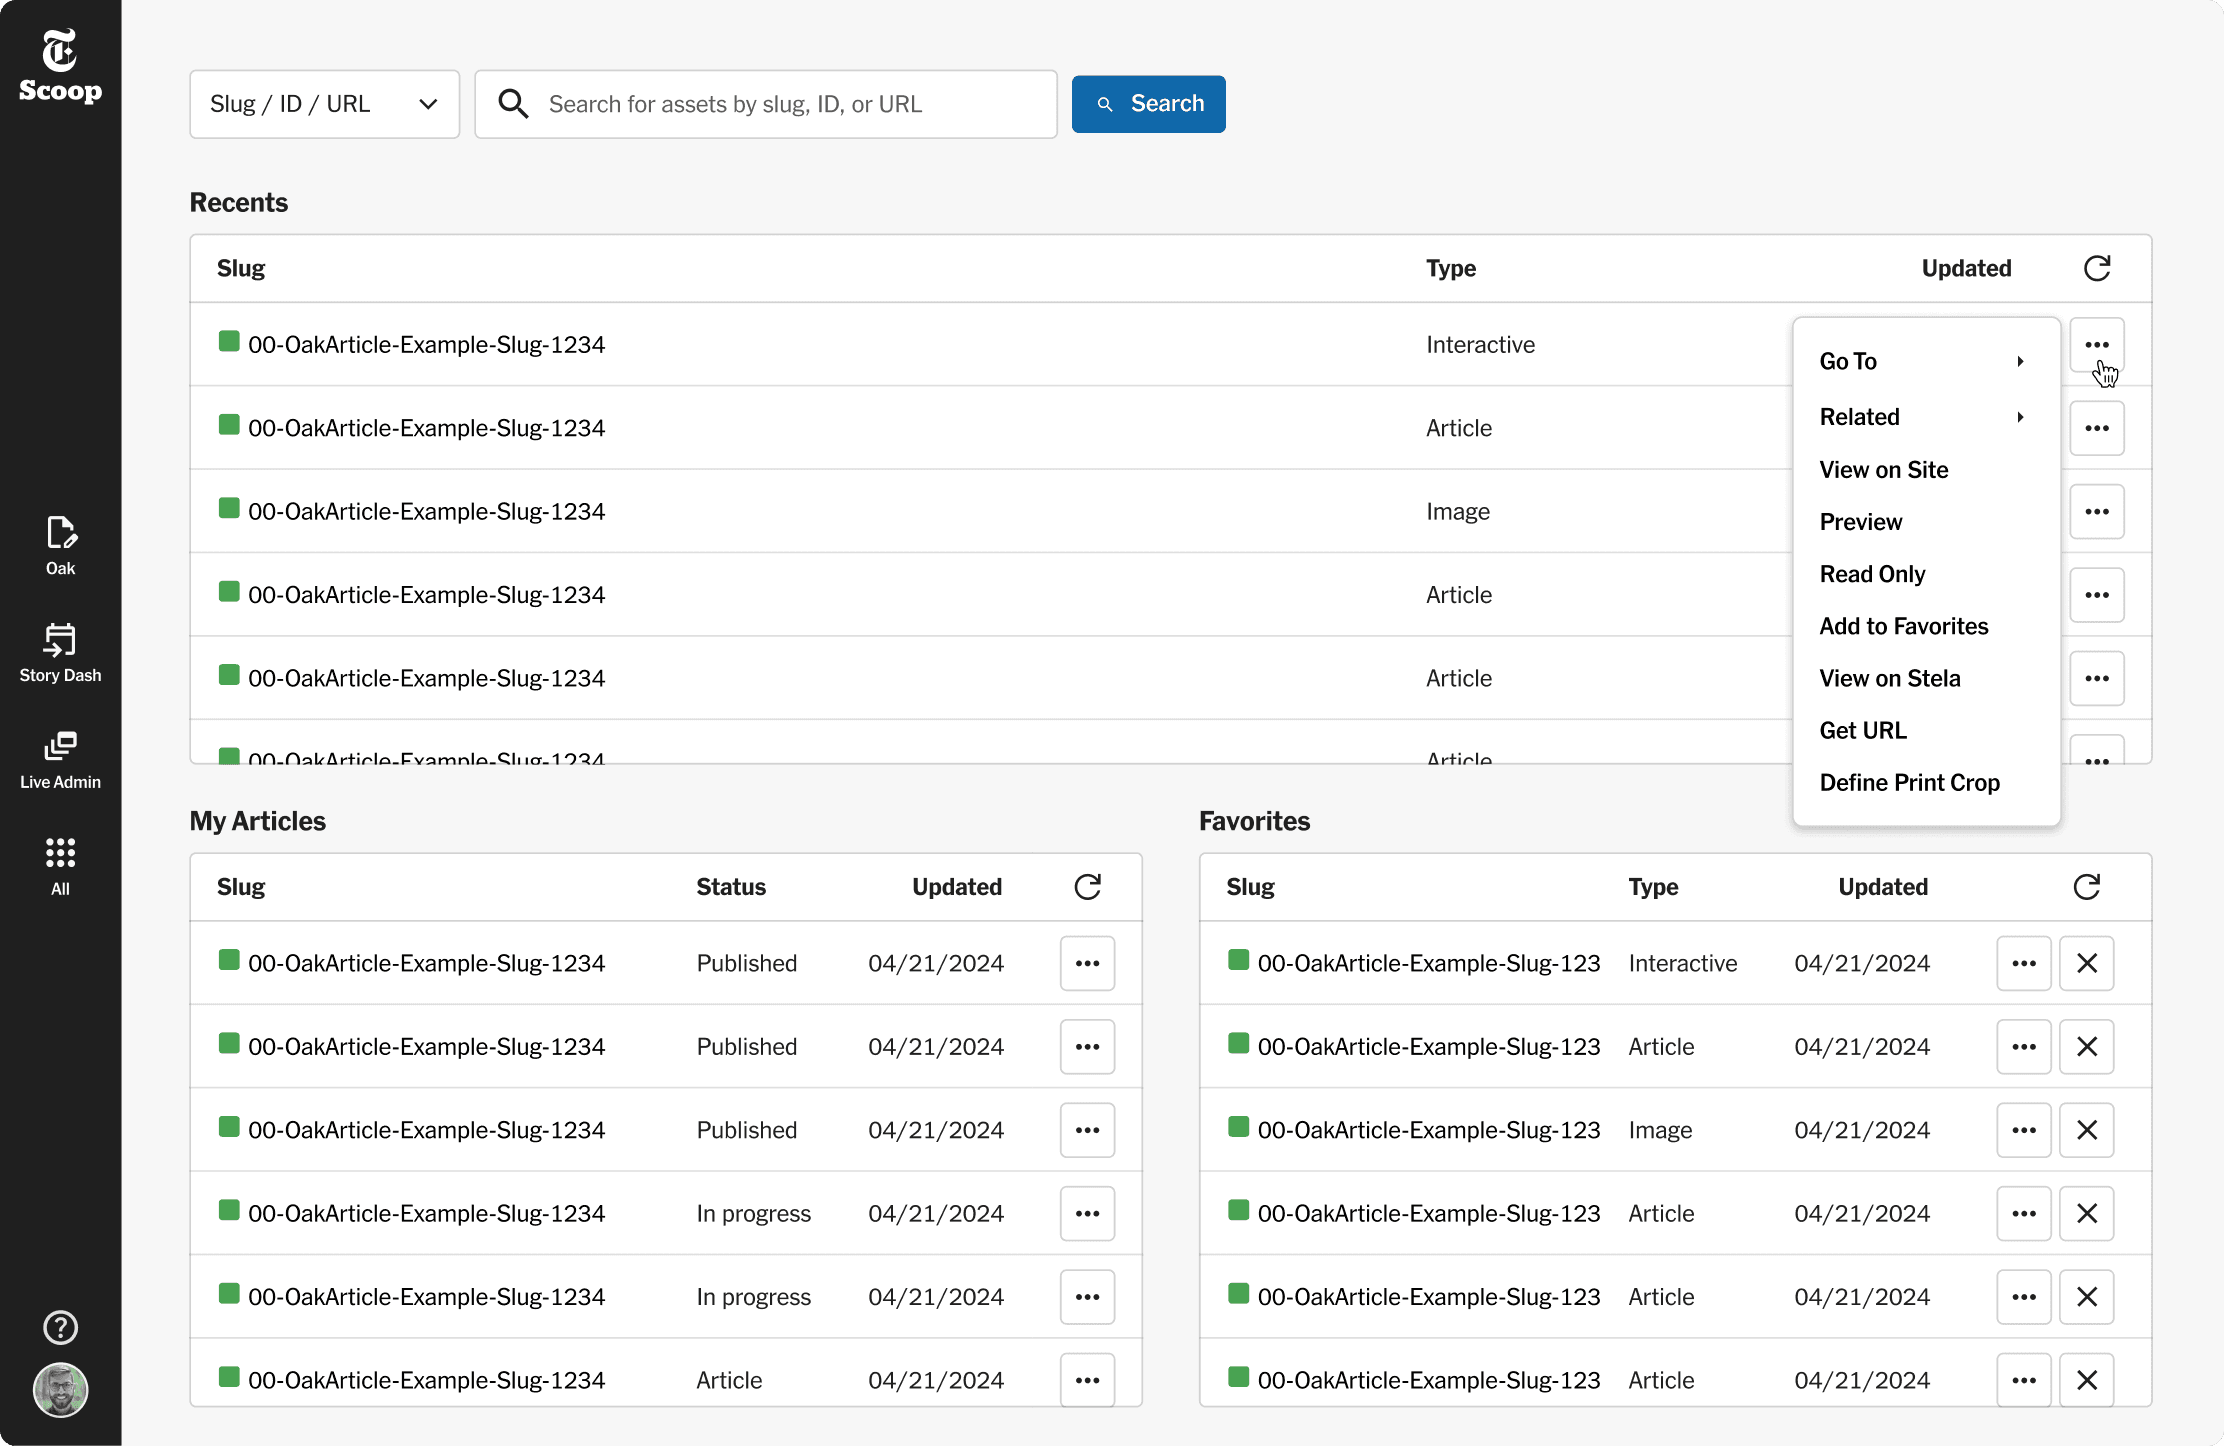Click the green status square of first Recents row
Image resolution: width=2224 pixels, height=1446 pixels.
(x=229, y=342)
